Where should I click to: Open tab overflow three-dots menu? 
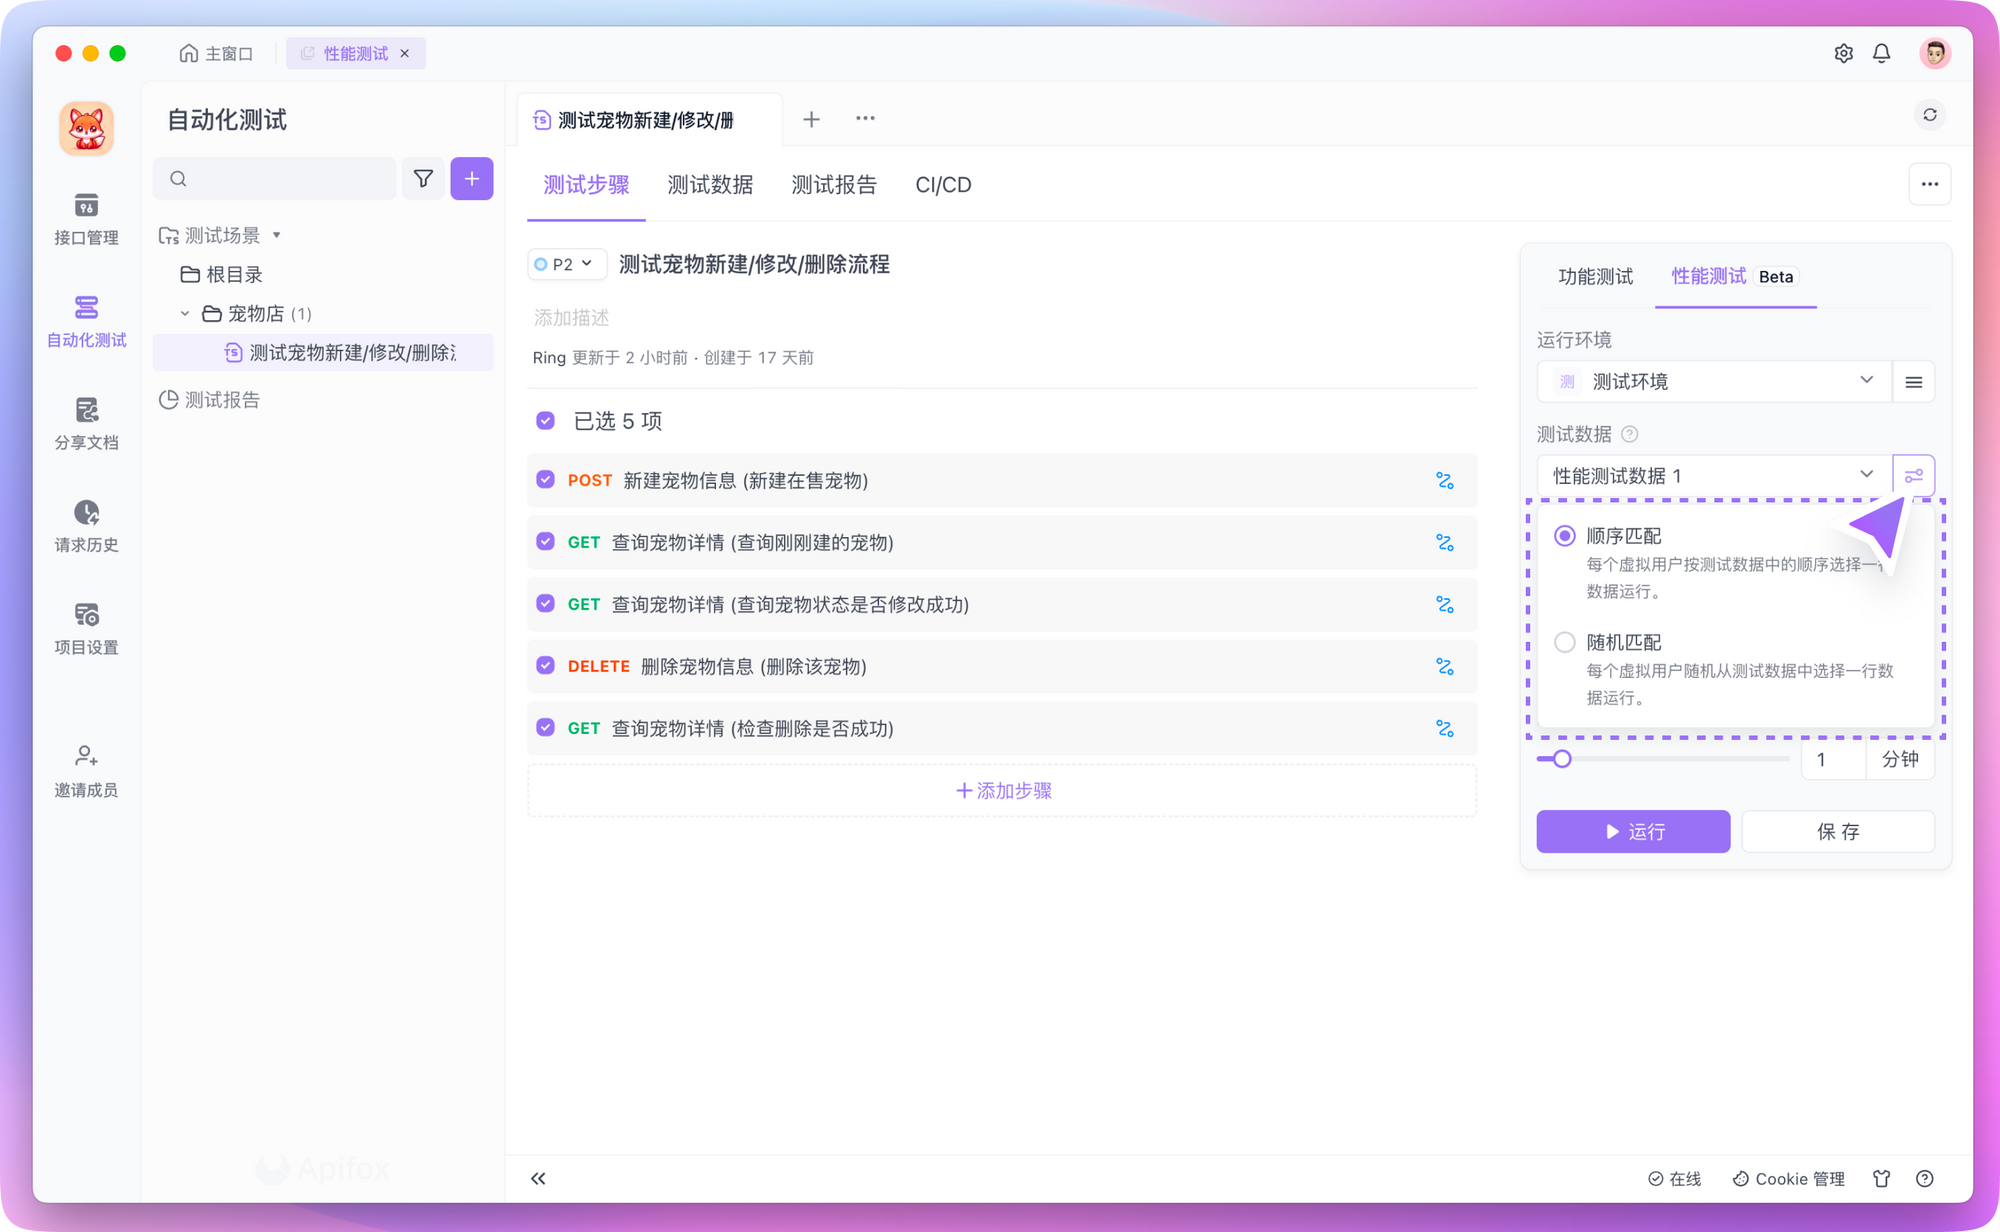(x=865, y=119)
